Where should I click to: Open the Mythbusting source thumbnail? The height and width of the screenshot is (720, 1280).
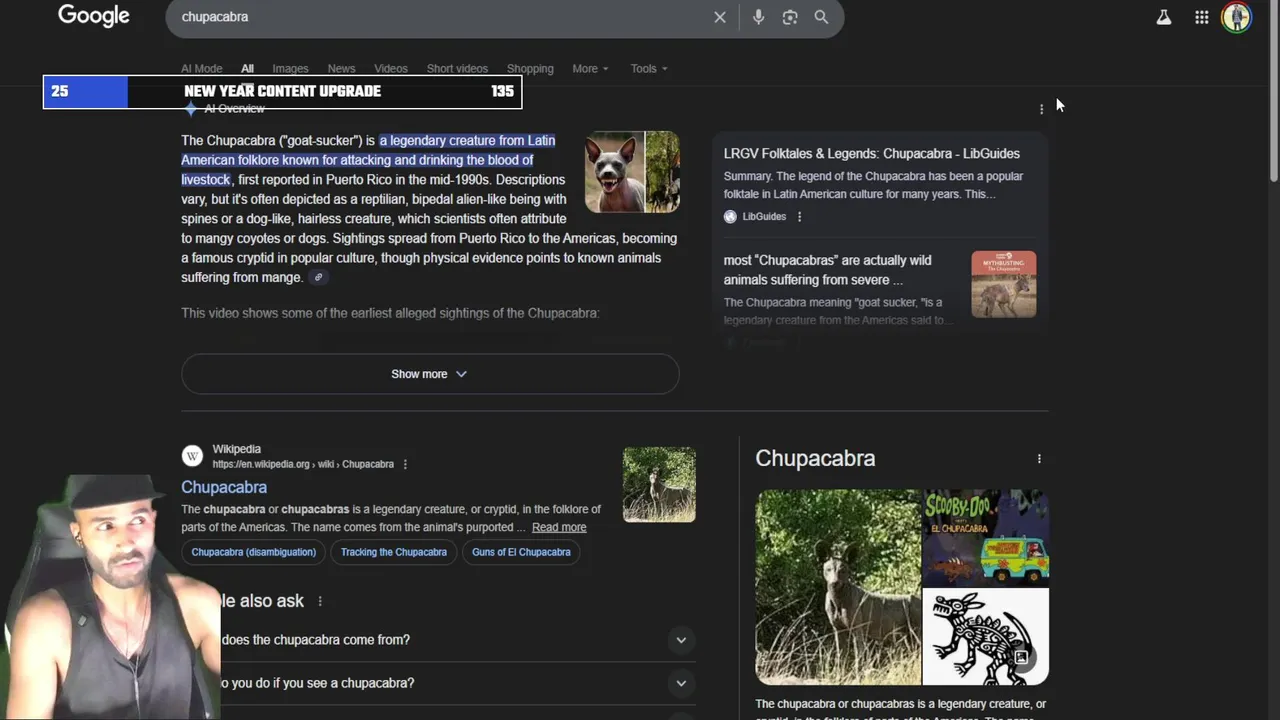coord(1004,284)
